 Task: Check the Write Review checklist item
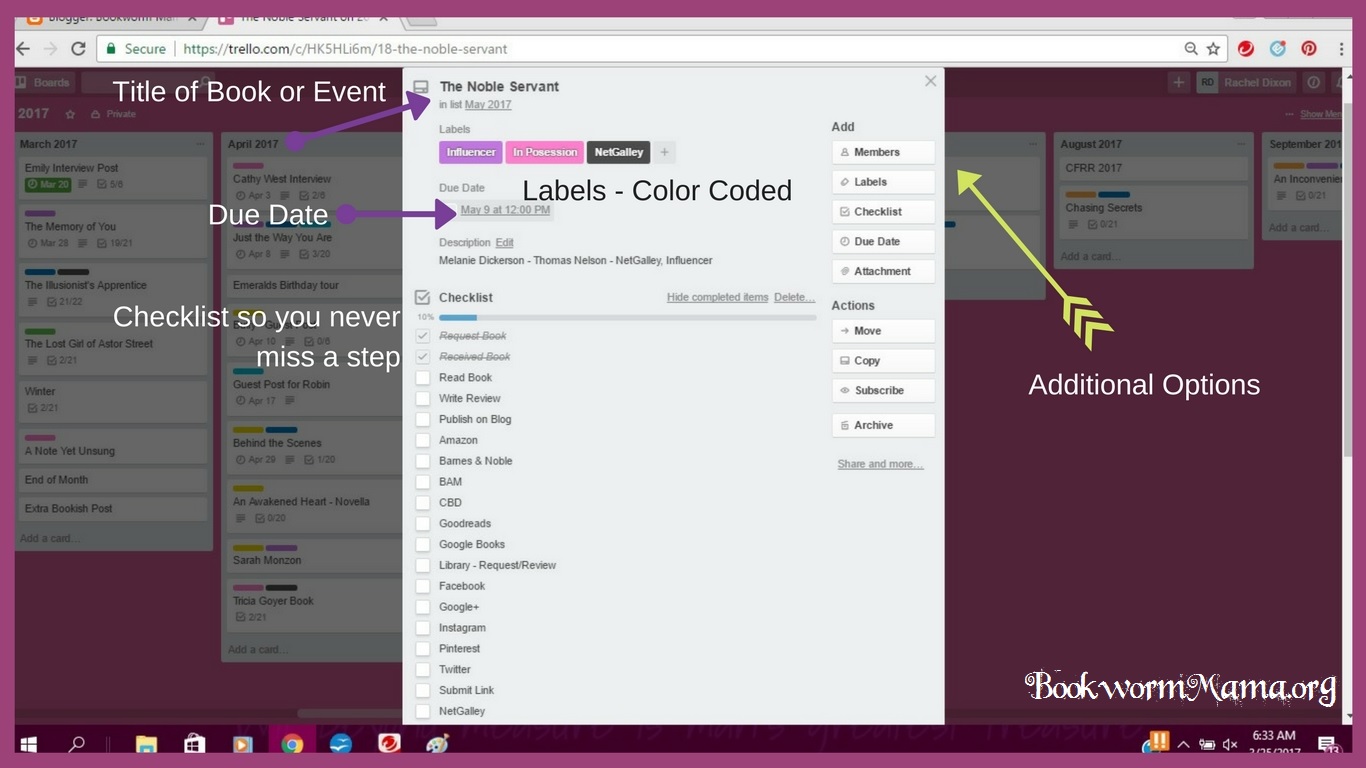pyautogui.click(x=422, y=399)
